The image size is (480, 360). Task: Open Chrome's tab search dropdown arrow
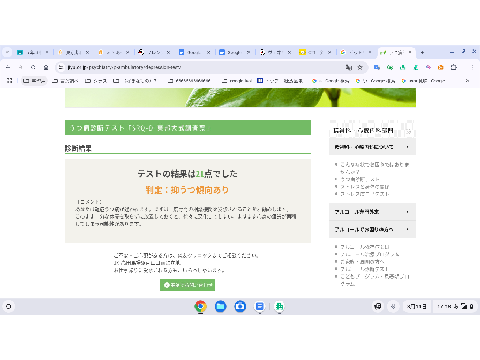click(x=7, y=52)
